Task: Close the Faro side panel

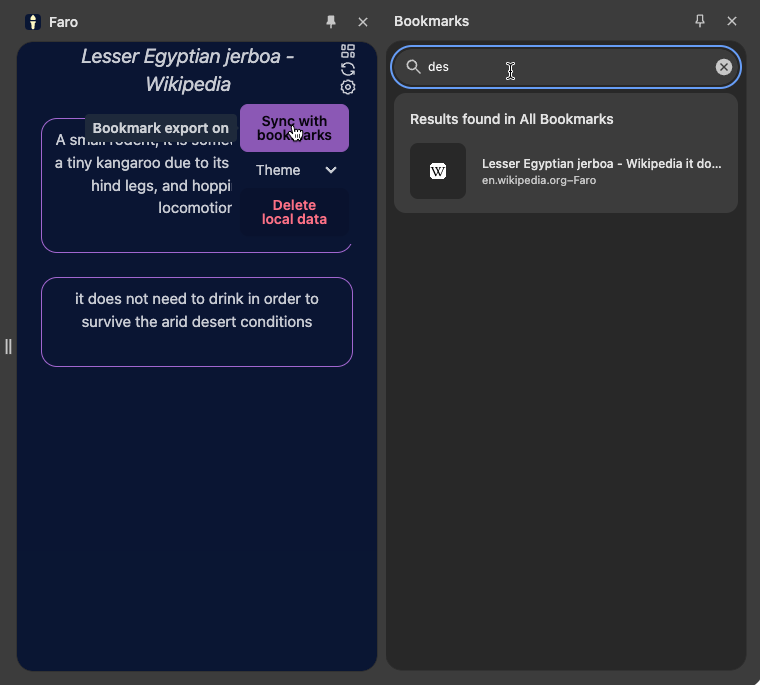Action: click(363, 22)
